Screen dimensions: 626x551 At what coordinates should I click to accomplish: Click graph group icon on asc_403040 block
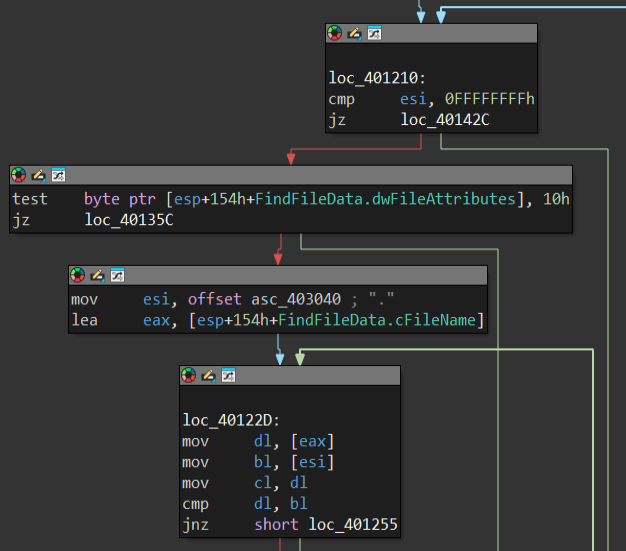[x=117, y=275]
